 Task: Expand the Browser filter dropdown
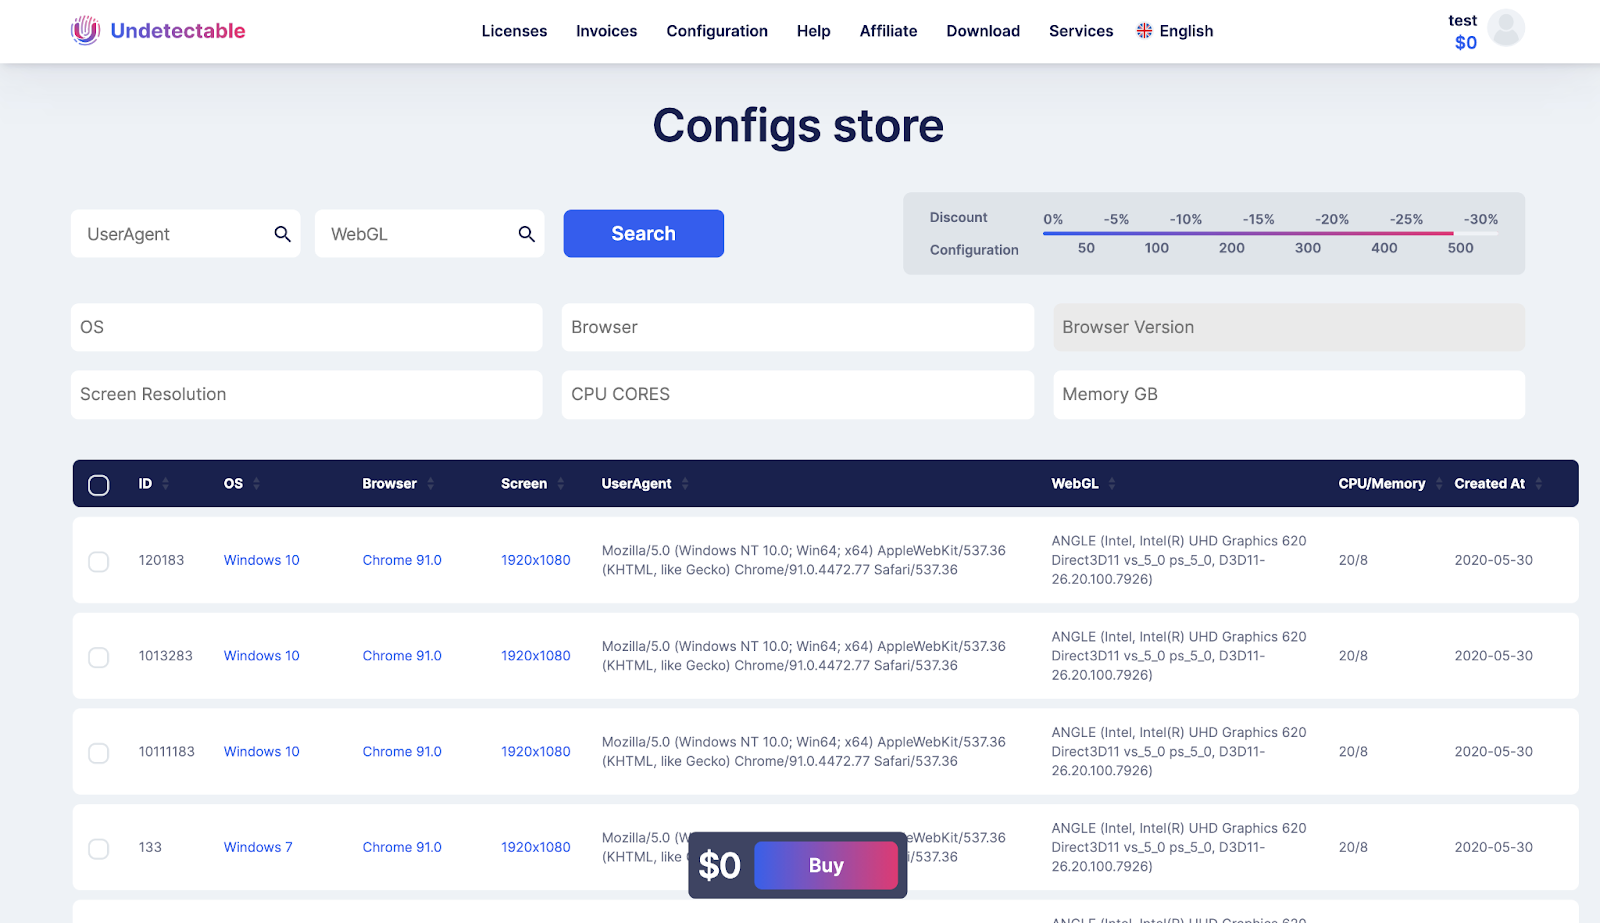click(797, 327)
